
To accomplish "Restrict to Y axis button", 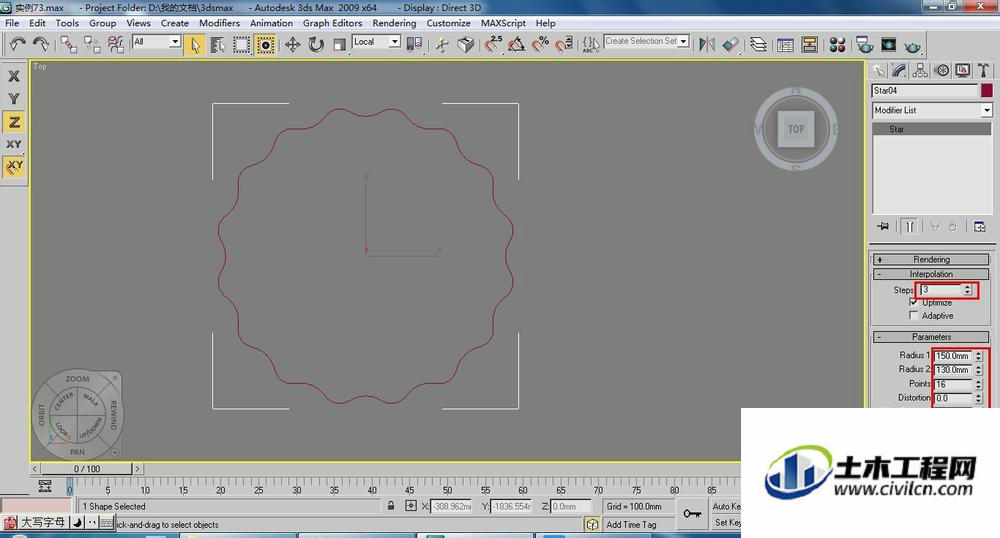I will coord(14,99).
